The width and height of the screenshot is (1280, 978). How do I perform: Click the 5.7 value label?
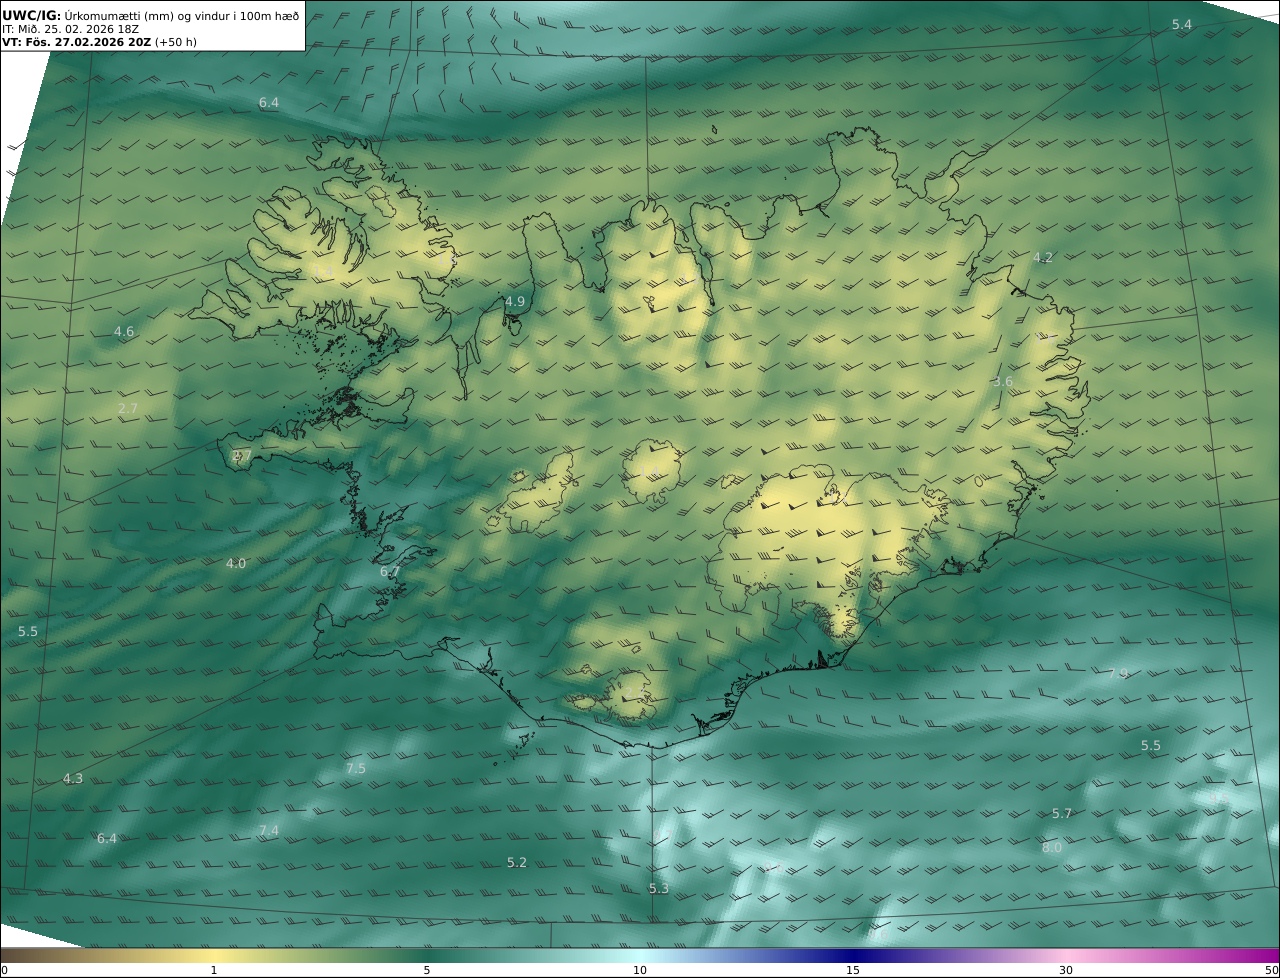[1062, 813]
